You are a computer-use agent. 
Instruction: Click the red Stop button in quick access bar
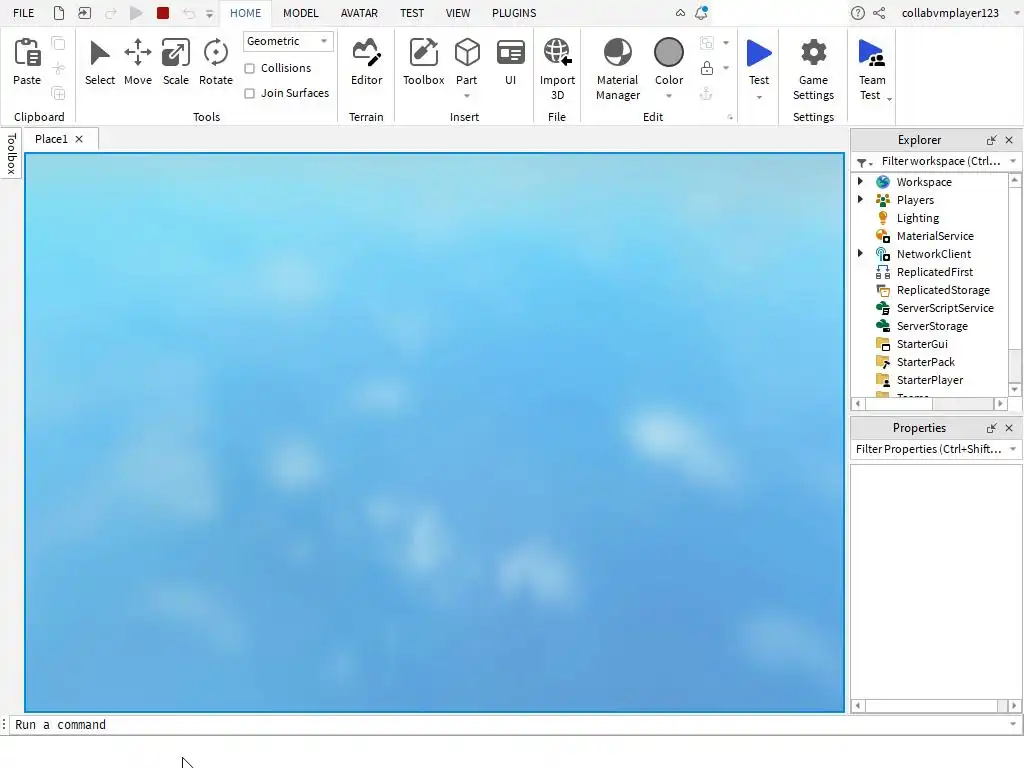pyautogui.click(x=163, y=12)
